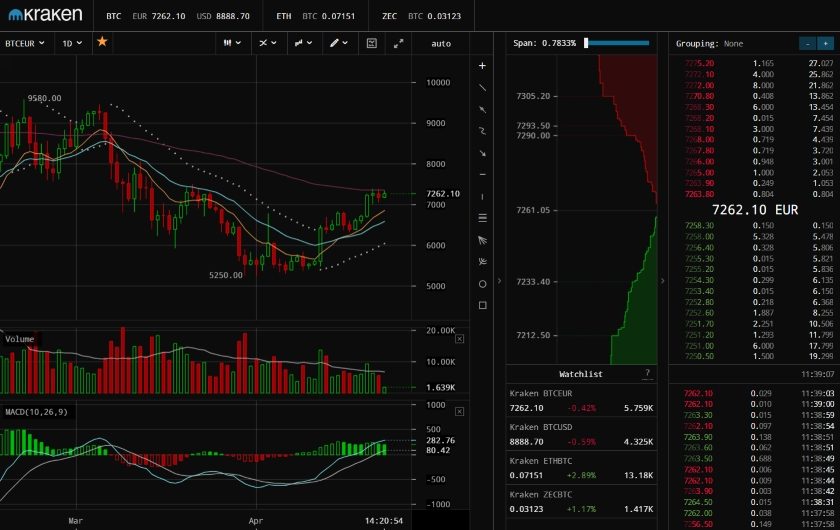
Task: Click the 7262.10 EUR order book mid price
Action: [755, 210]
